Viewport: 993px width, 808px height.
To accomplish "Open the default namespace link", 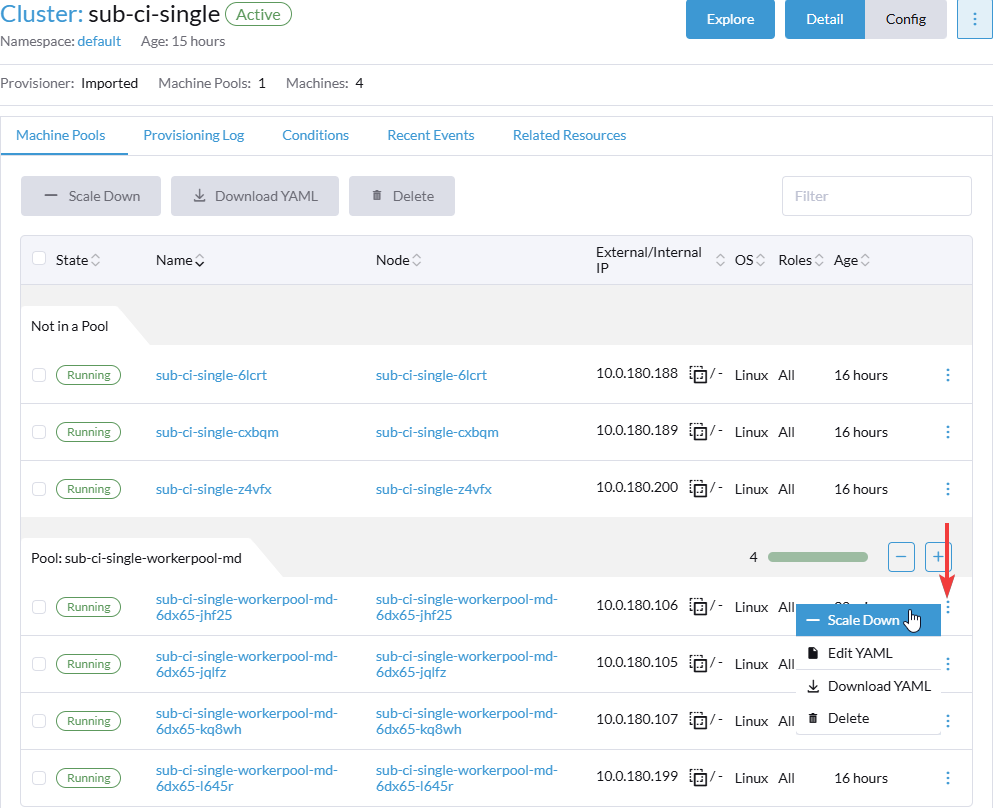I will tap(99, 42).
